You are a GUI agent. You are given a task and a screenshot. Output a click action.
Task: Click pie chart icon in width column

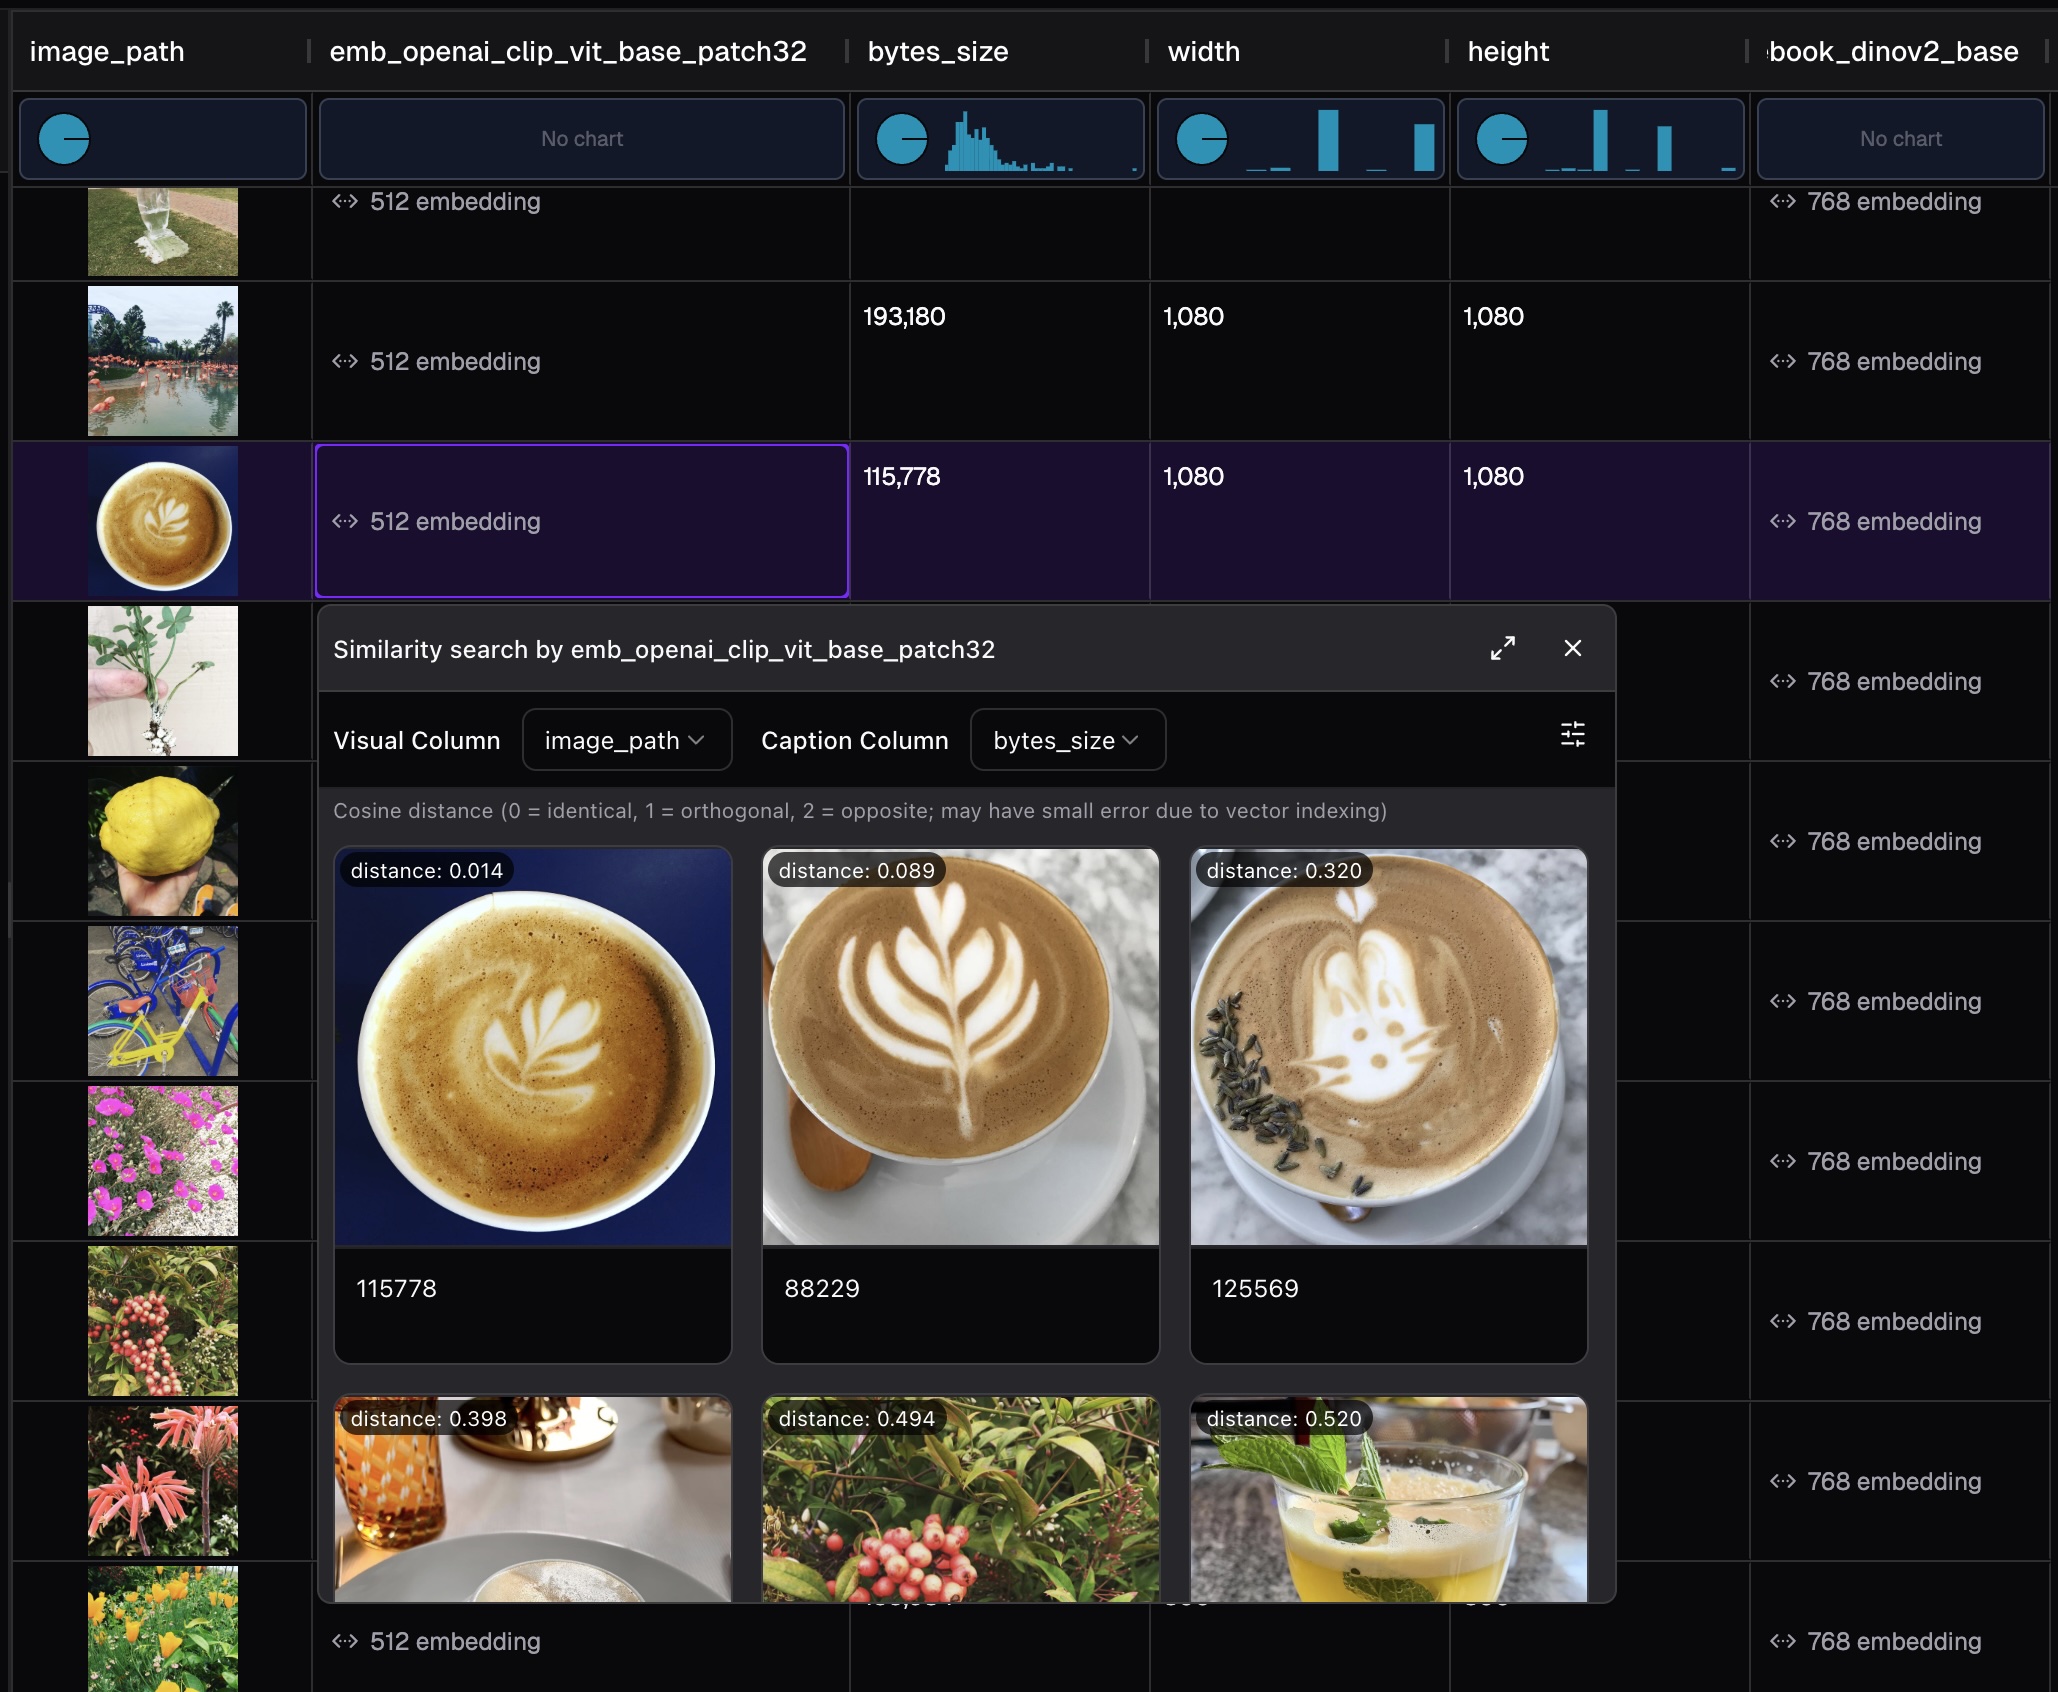point(1202,139)
